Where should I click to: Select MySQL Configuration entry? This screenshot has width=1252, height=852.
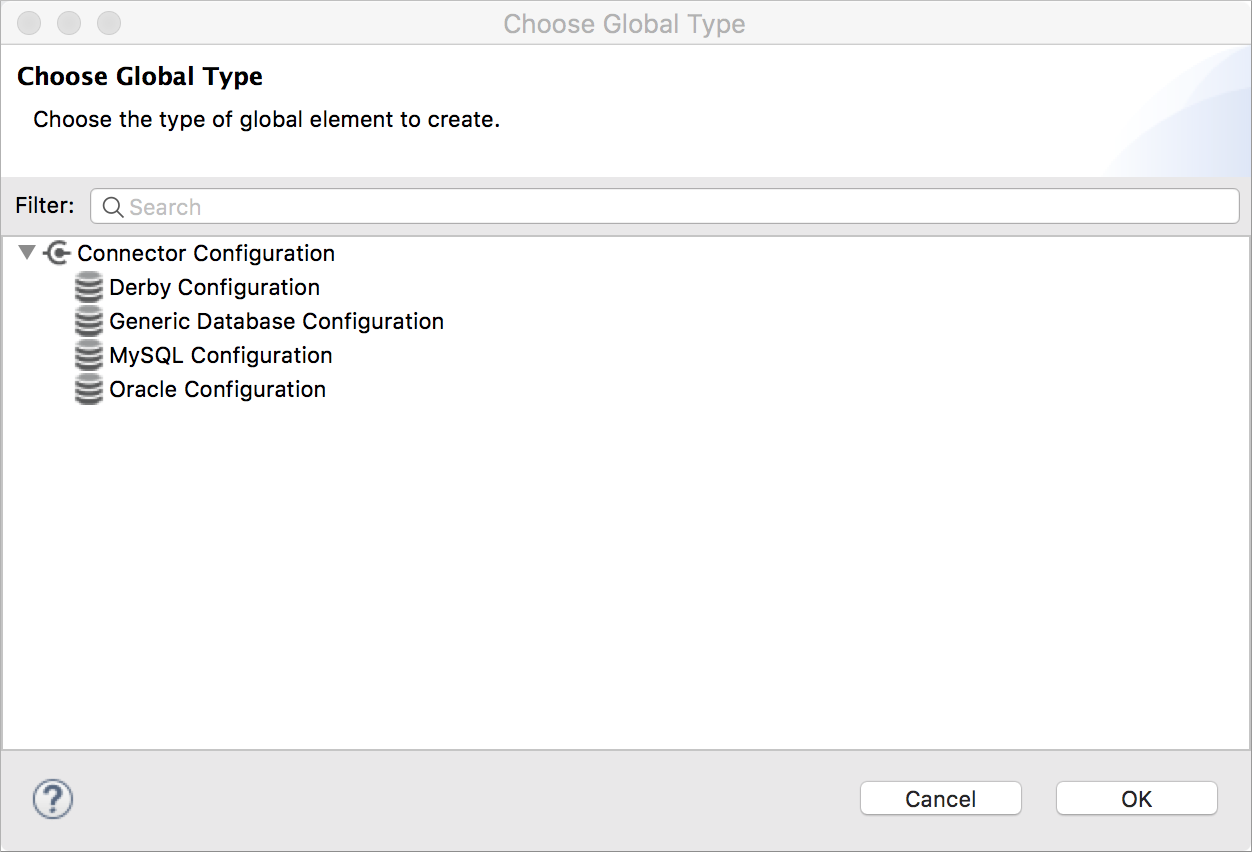click(220, 355)
